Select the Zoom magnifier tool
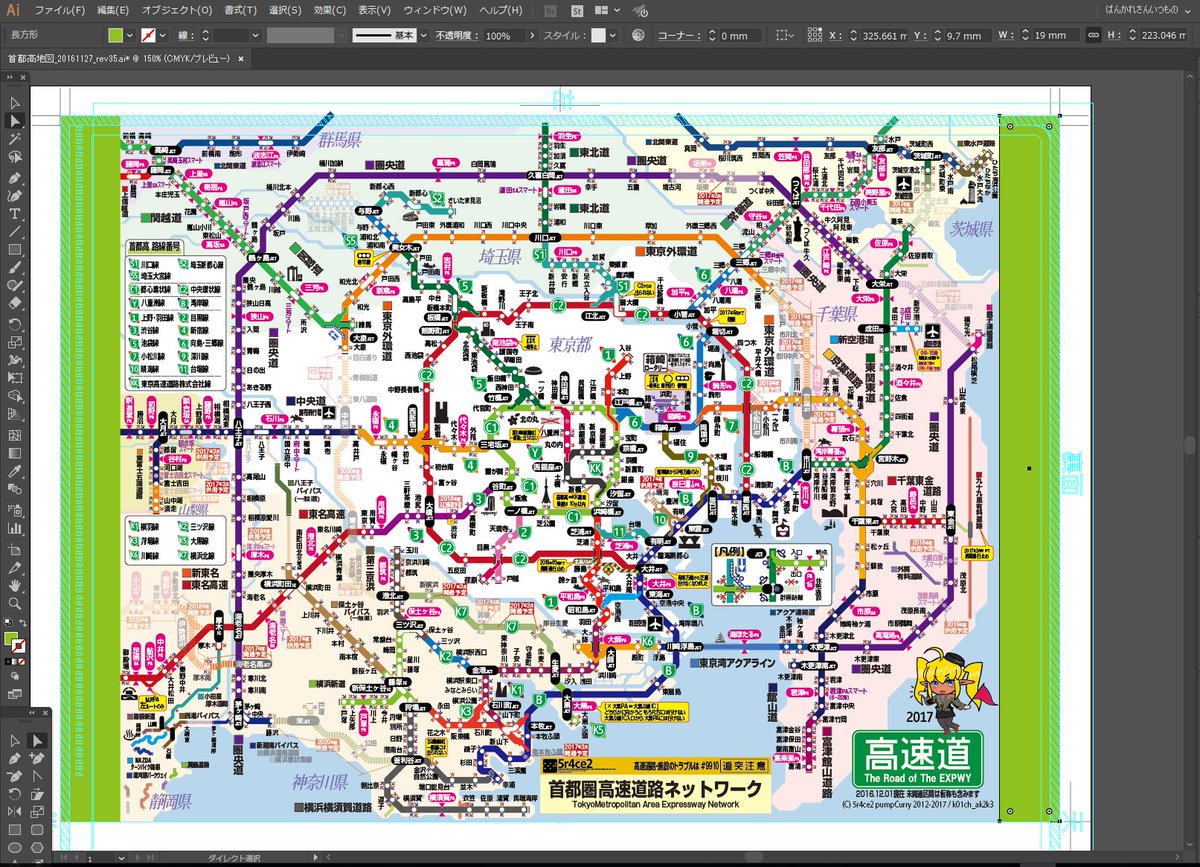The height and width of the screenshot is (867, 1200). tap(15, 603)
